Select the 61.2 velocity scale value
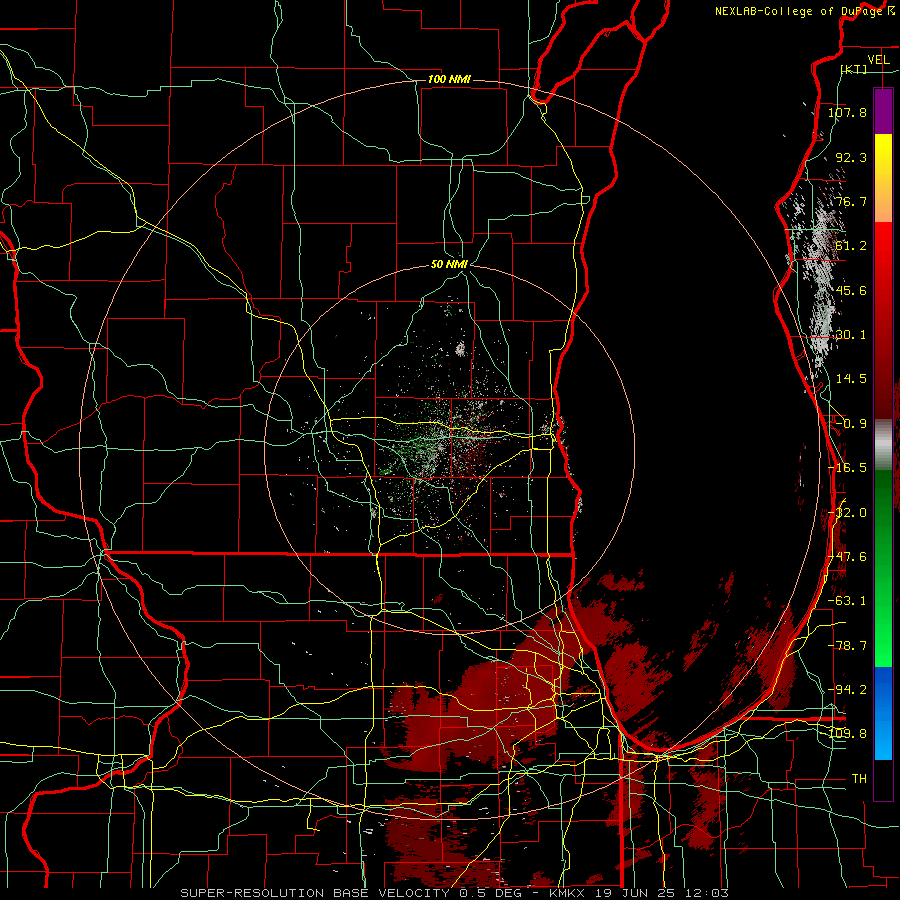The width and height of the screenshot is (900, 900). (x=851, y=246)
